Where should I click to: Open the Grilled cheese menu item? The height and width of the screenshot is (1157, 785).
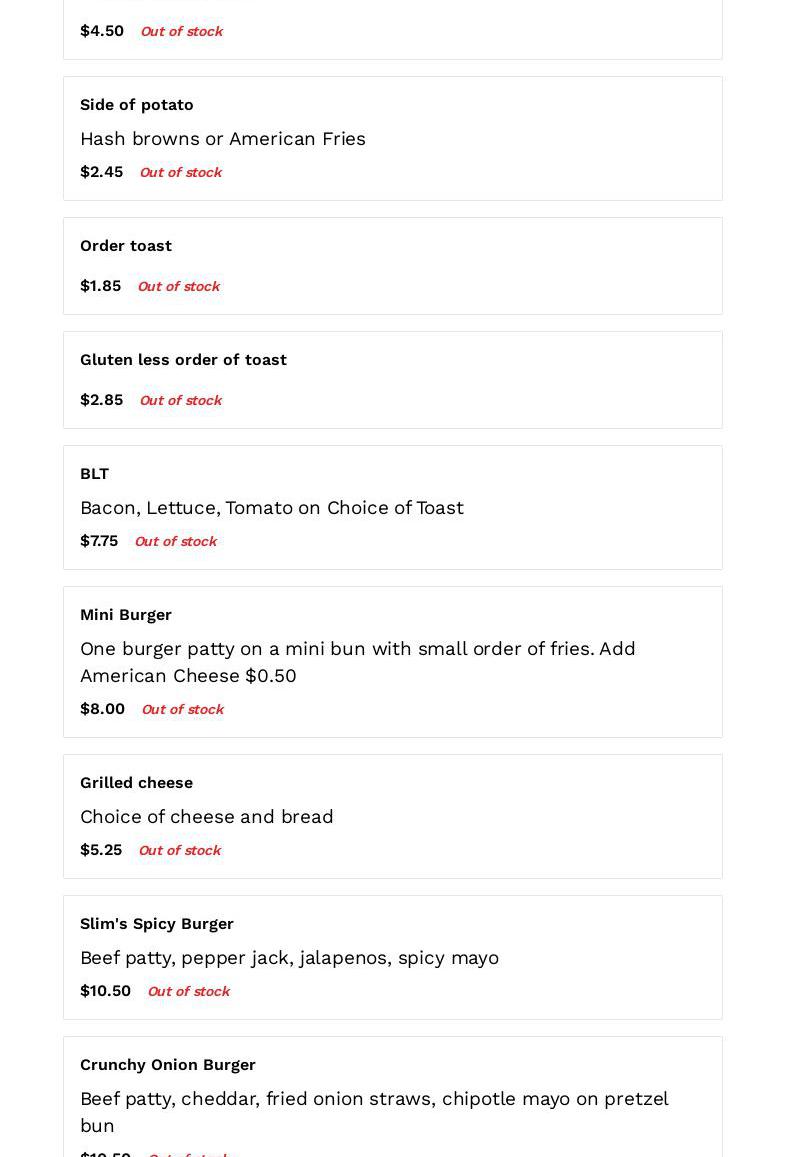[392, 816]
